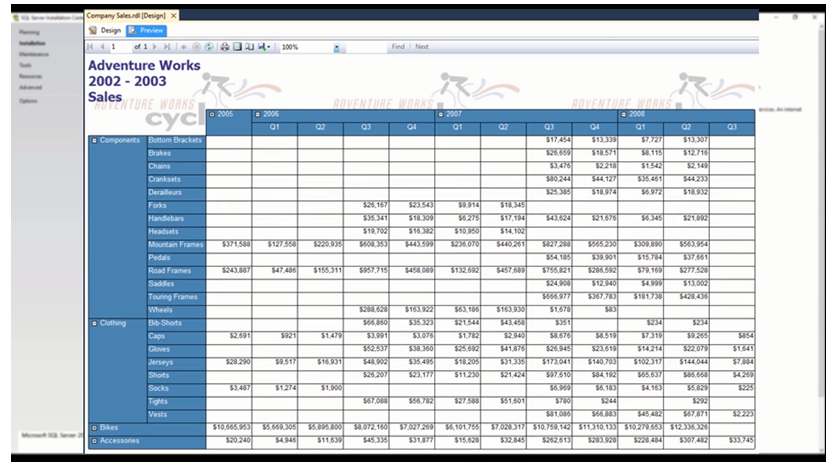The image size is (830, 464).
Task: Select the Handlebars row header
Action: point(176,219)
